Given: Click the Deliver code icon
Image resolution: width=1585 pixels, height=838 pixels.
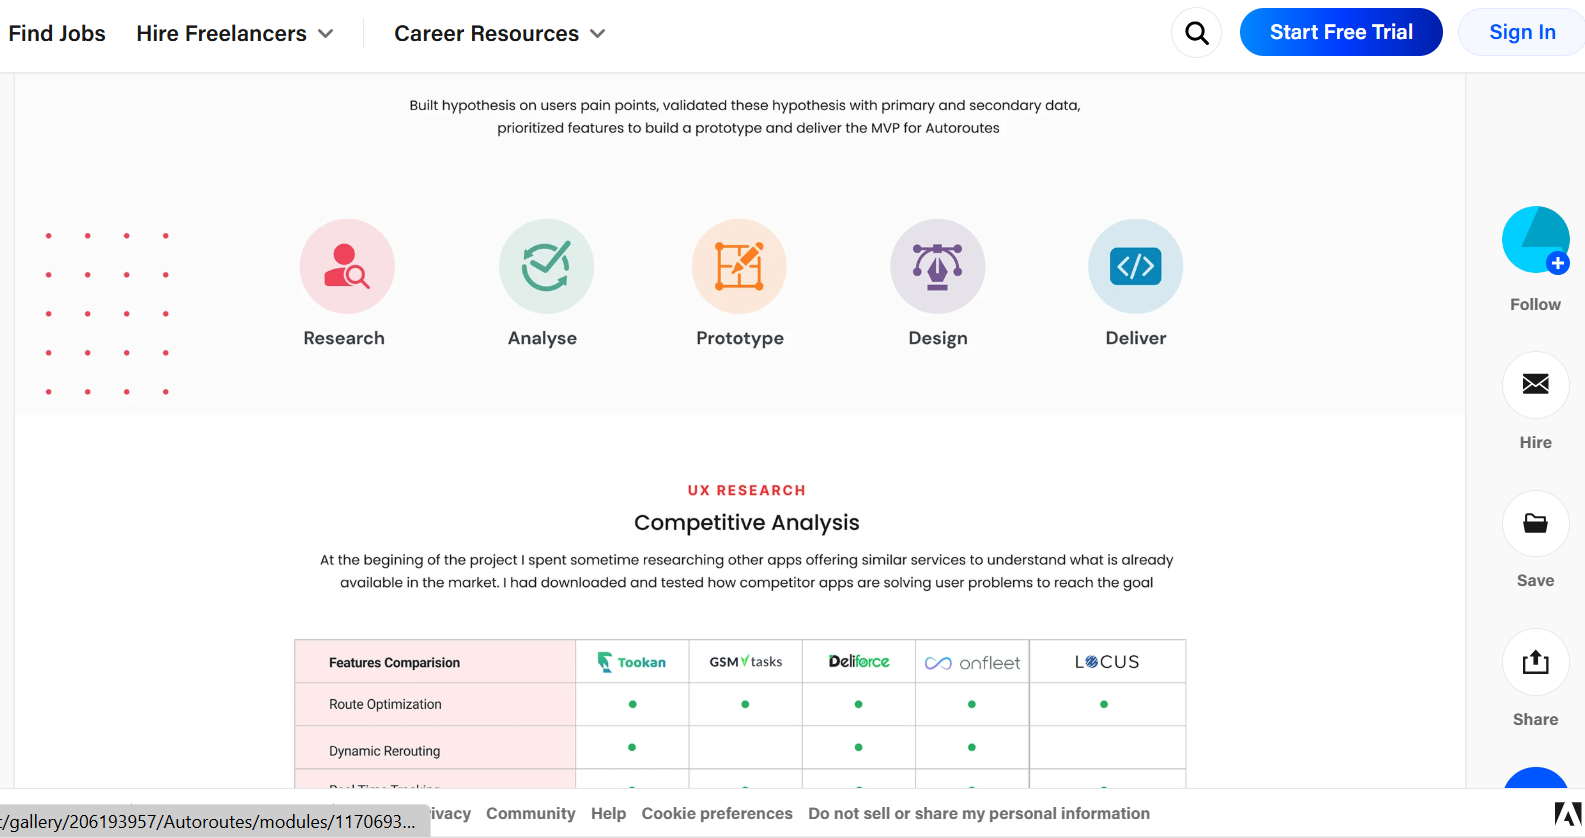Looking at the screenshot, I should pos(1135,266).
